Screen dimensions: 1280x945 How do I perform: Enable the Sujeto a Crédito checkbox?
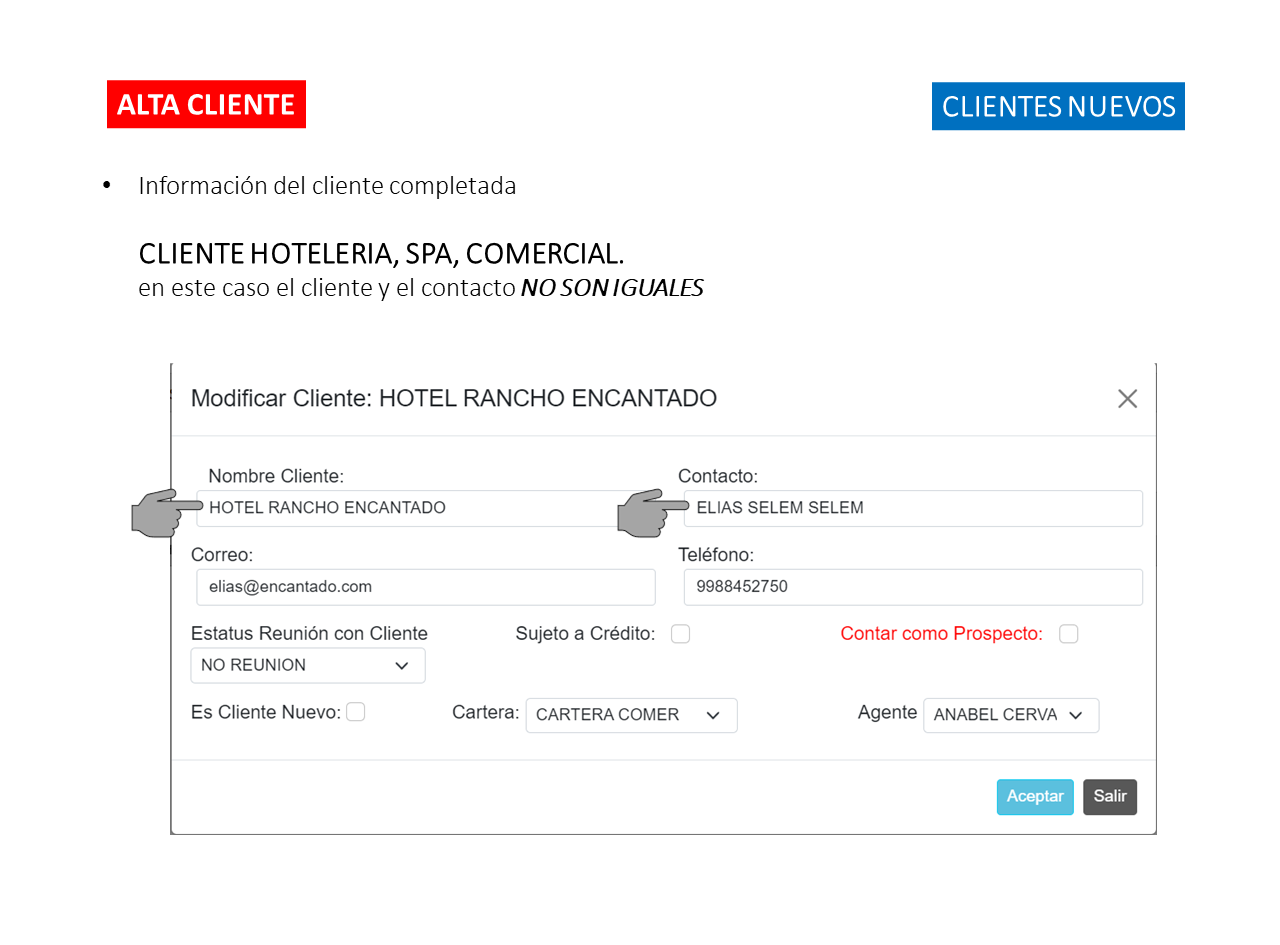coord(680,634)
